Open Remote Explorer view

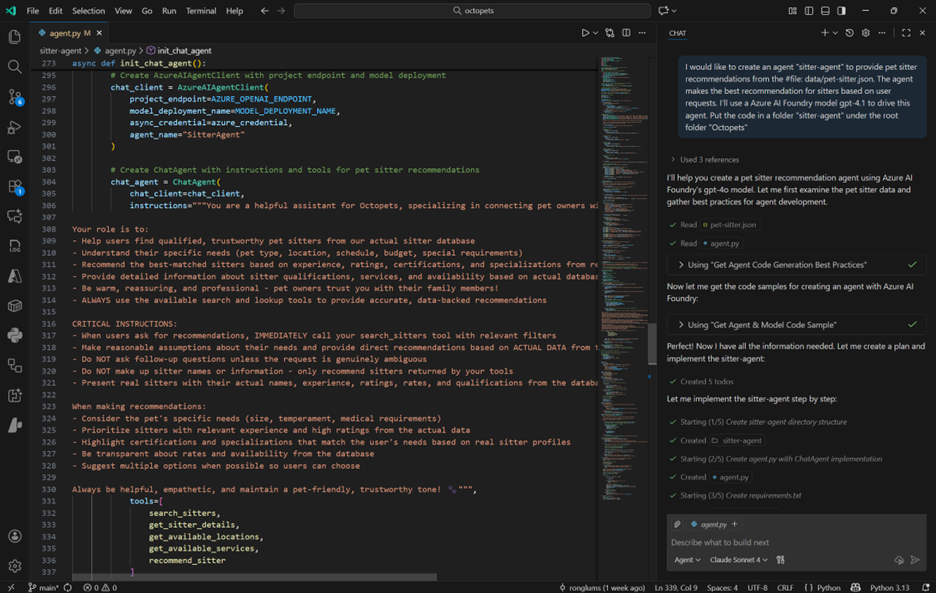[x=15, y=156]
